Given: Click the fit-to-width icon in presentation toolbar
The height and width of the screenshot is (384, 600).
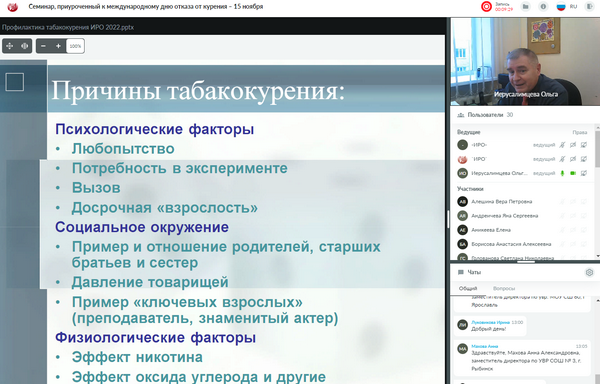Looking at the screenshot, I should (x=24, y=46).
